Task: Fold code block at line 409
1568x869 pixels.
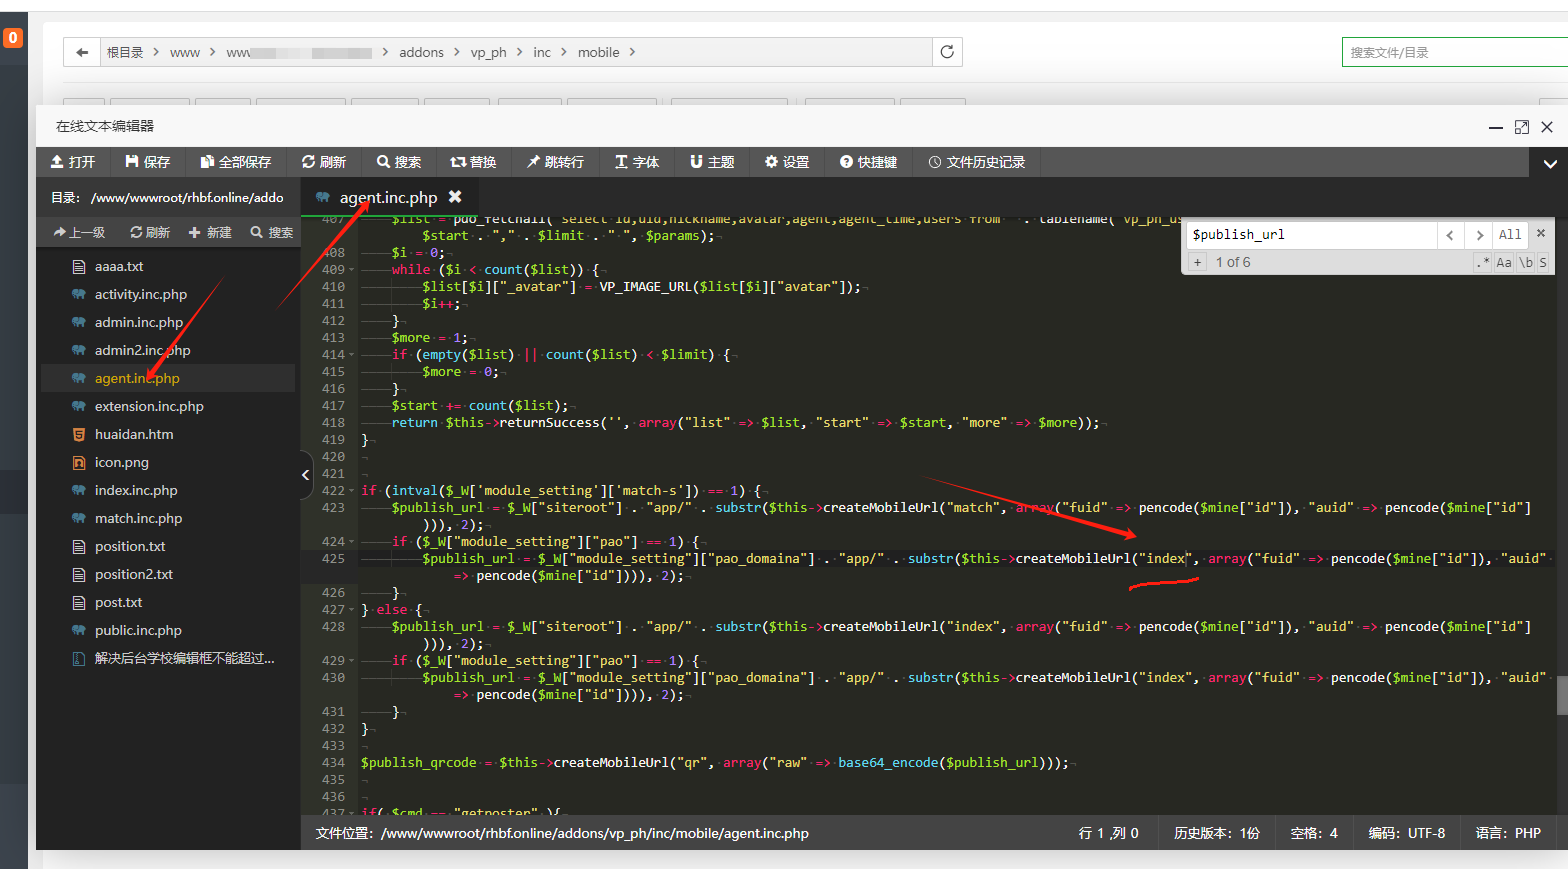Action: coord(352,270)
